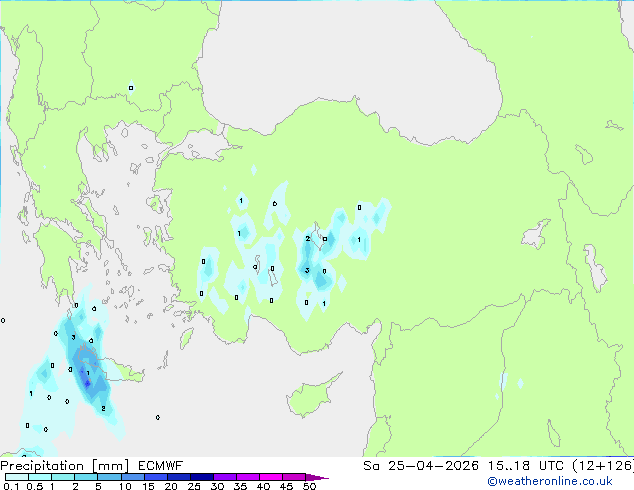
Task: Click the 40–45 mm magenta legend swatch
Action: 271,477
